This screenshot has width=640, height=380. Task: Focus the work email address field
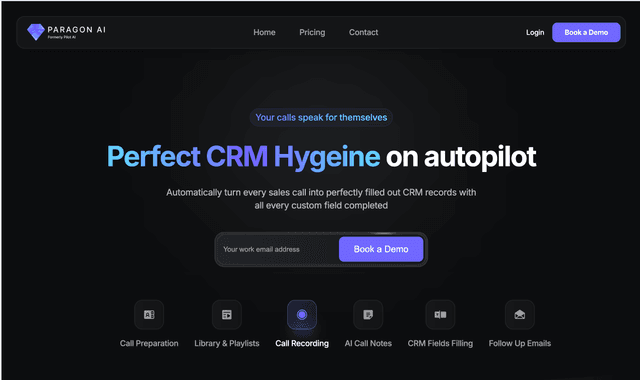pos(279,249)
